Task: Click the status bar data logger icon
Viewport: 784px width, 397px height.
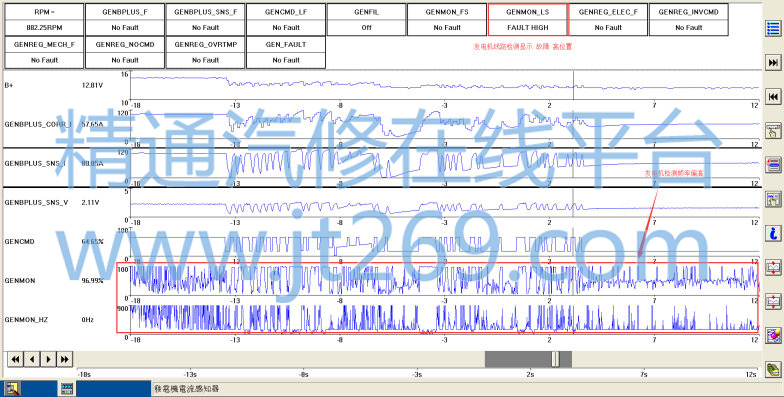Action: [x=12, y=388]
